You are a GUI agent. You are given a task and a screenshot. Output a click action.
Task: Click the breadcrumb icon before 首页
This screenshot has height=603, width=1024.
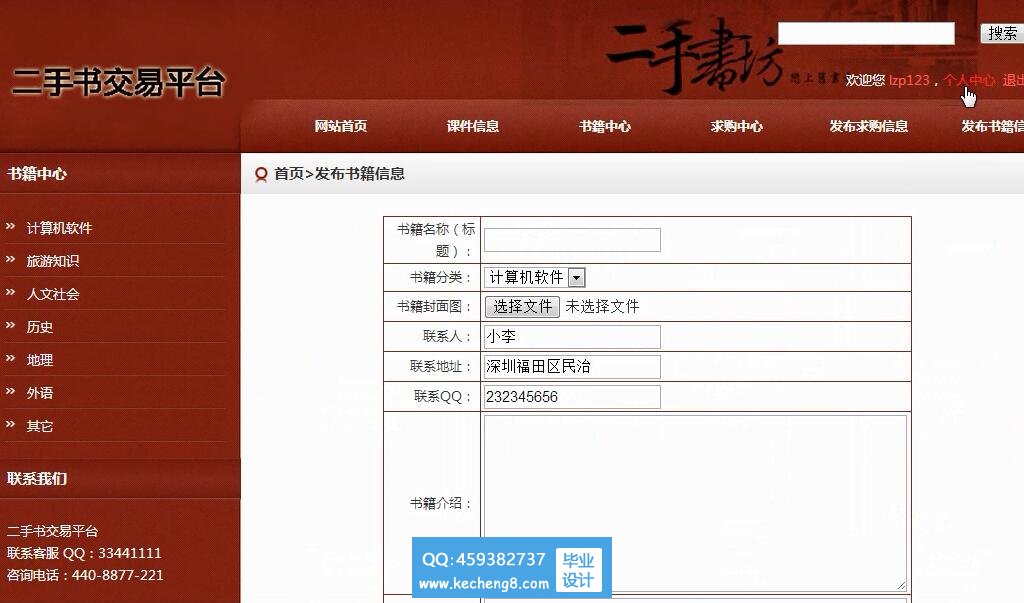pyautogui.click(x=261, y=174)
